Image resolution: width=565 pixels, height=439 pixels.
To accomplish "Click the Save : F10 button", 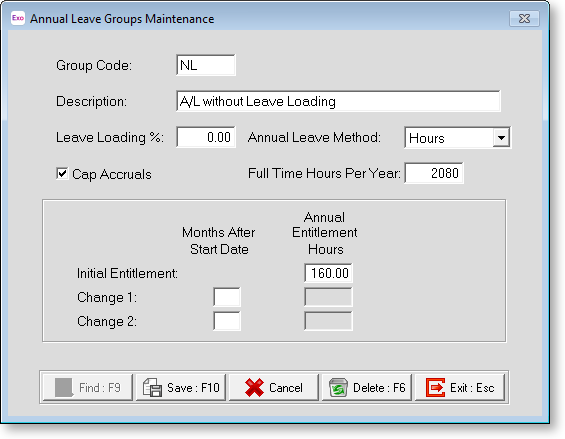I will [x=181, y=388].
